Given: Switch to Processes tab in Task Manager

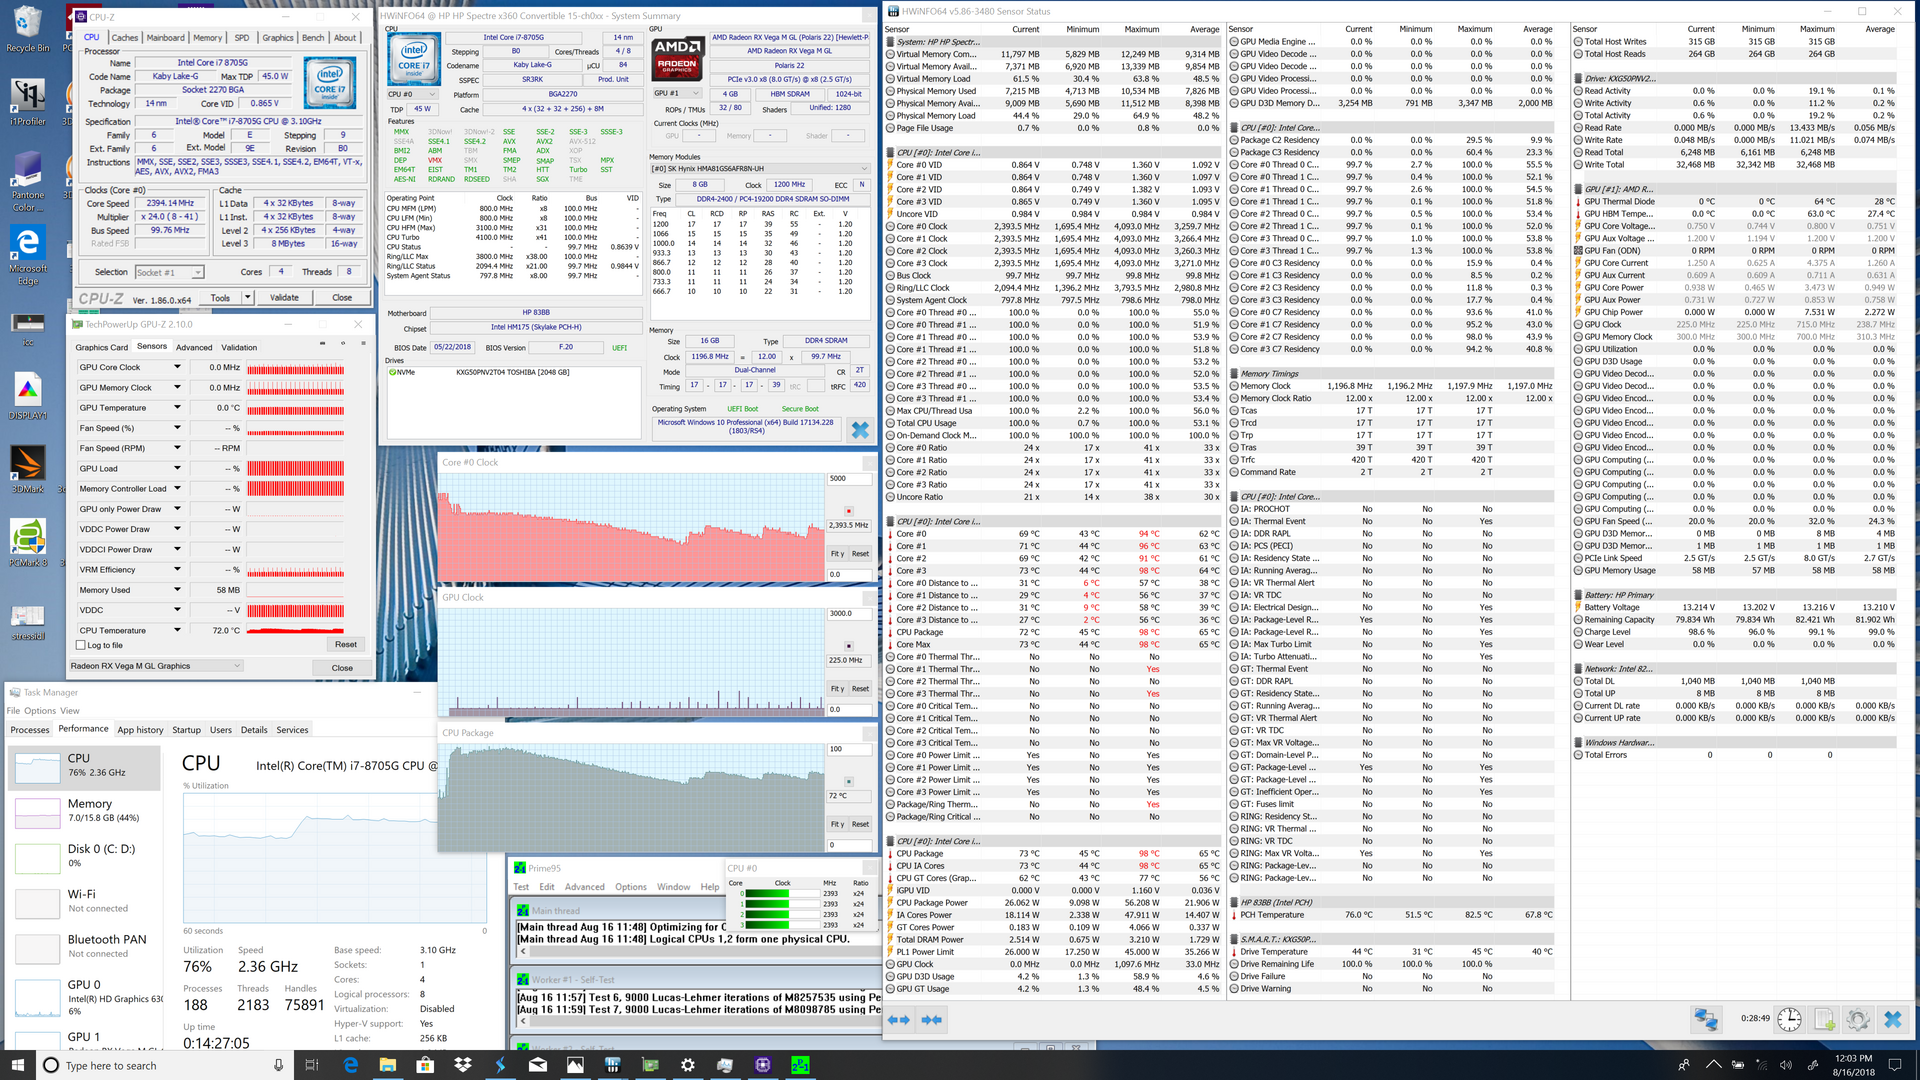Looking at the screenshot, I should coord(30,730).
